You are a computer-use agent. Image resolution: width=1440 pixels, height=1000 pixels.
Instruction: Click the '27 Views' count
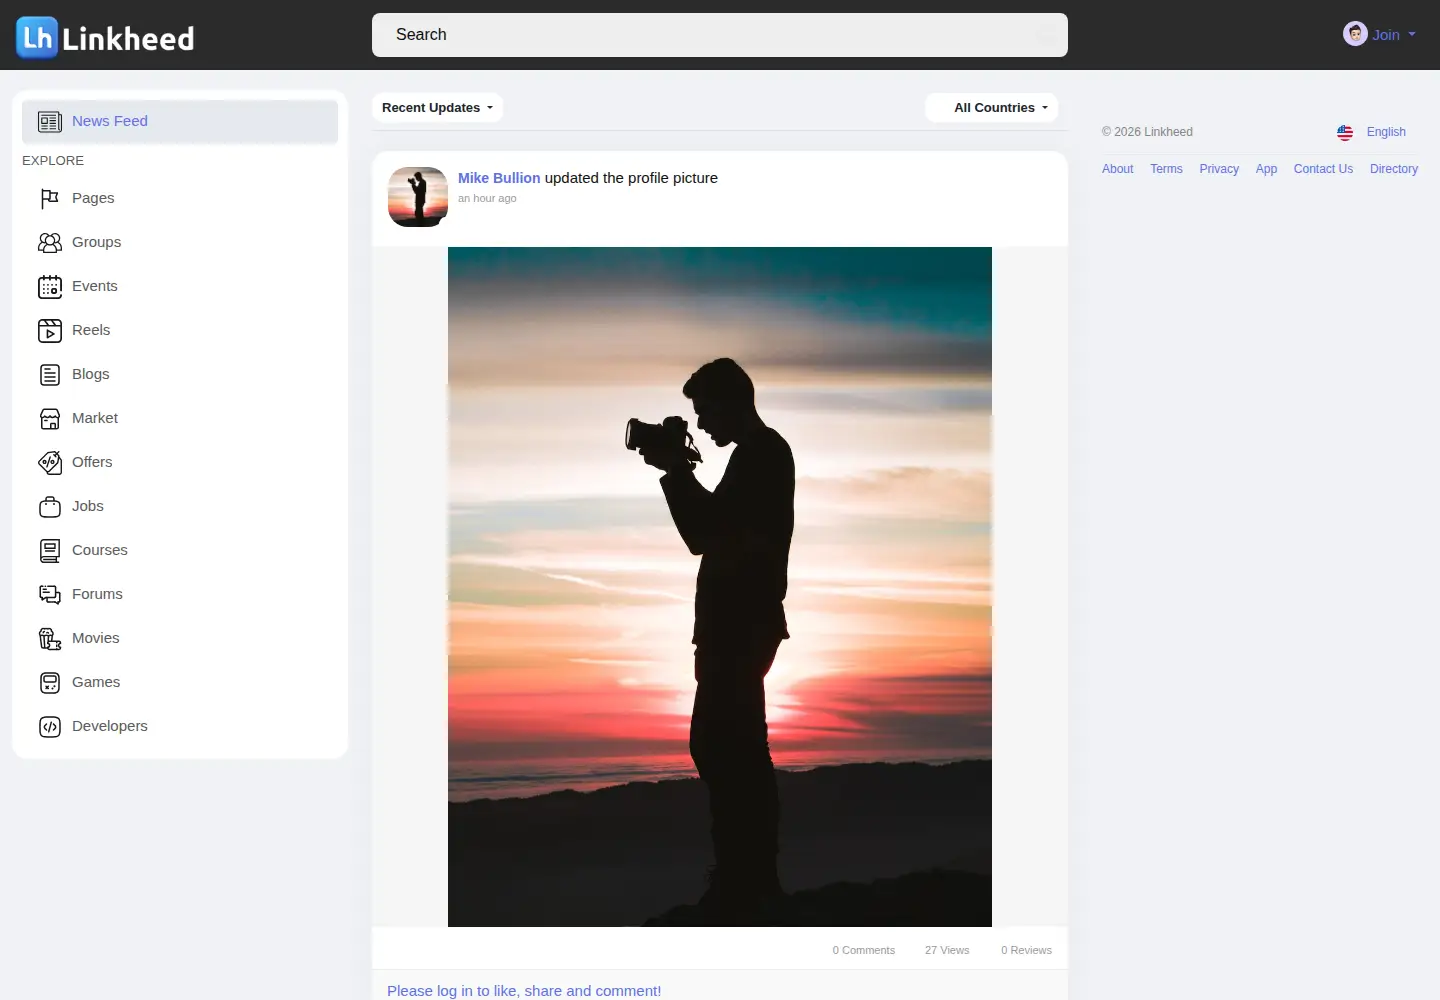pyautogui.click(x=947, y=950)
